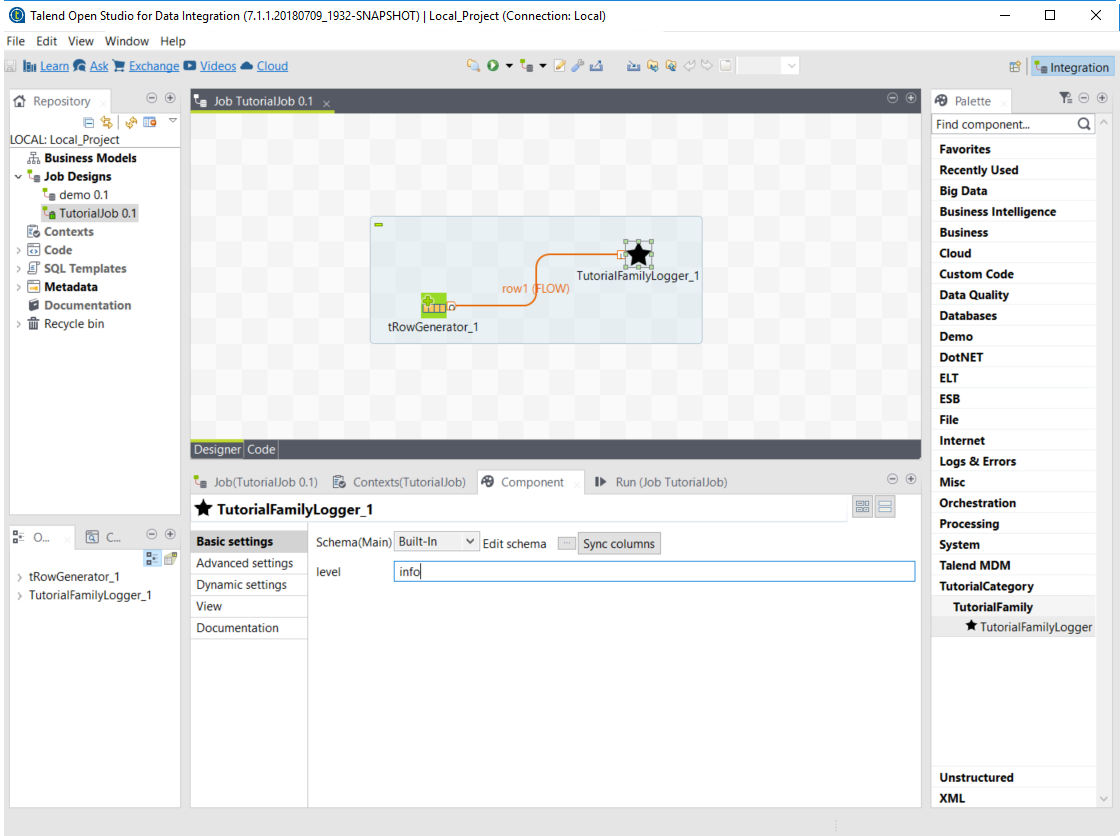Viewport: 1120px width, 836px height.
Task: Toggle the single-column layout view in Component
Action: [x=885, y=507]
